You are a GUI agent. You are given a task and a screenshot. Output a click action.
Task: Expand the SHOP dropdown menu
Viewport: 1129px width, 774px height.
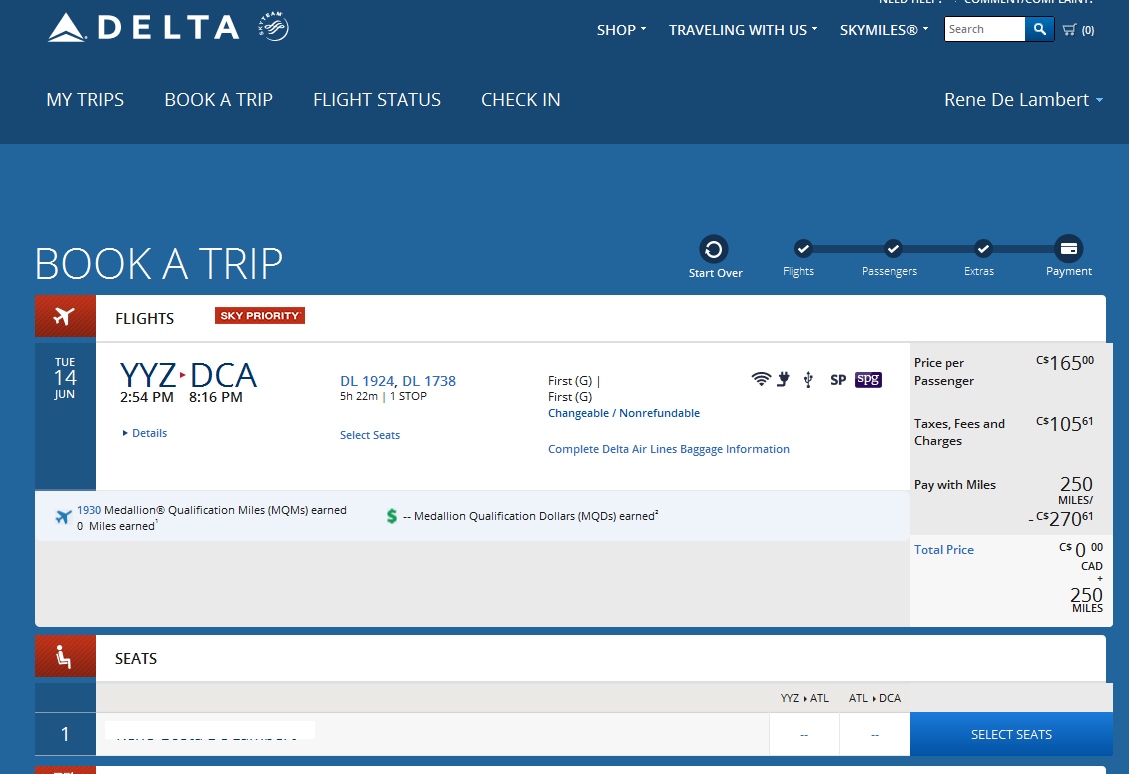coord(621,30)
